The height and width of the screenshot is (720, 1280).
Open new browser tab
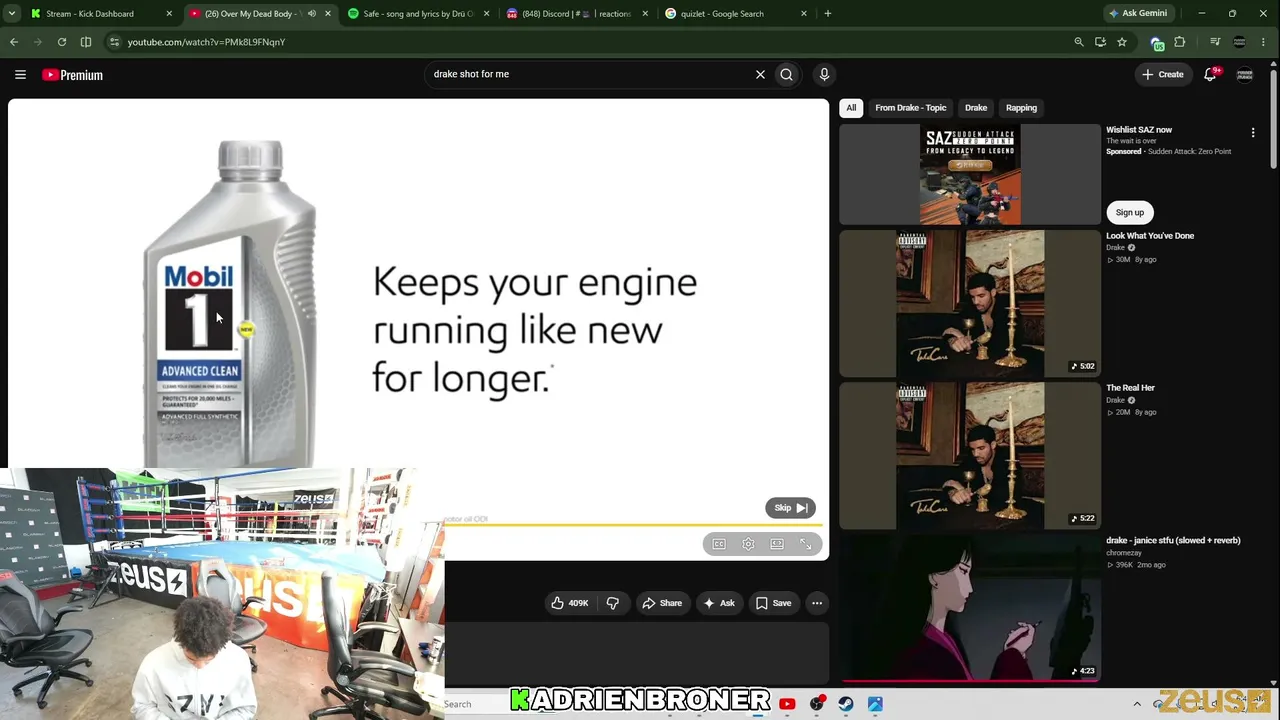pos(828,14)
